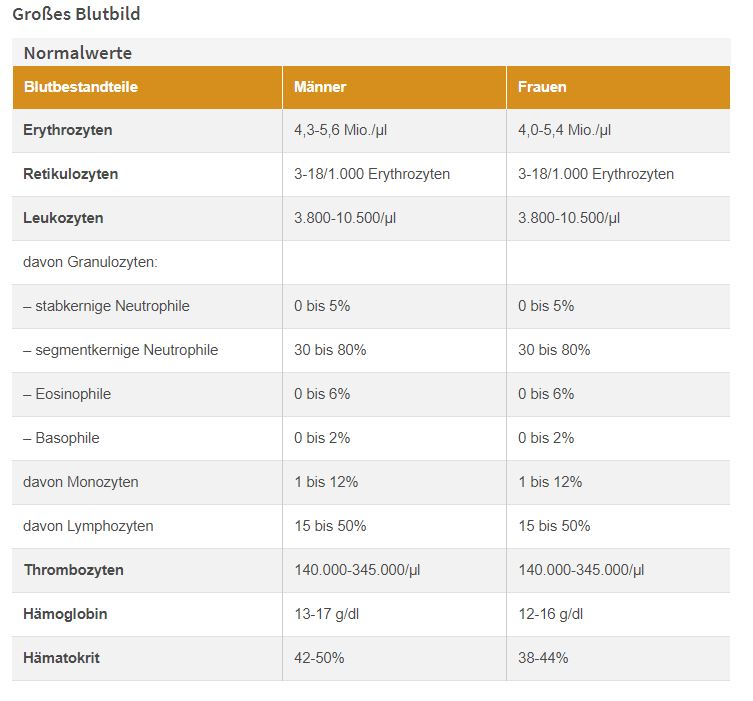Click the Retikulozyten row label
This screenshot has width=753, height=701.
(x=71, y=174)
